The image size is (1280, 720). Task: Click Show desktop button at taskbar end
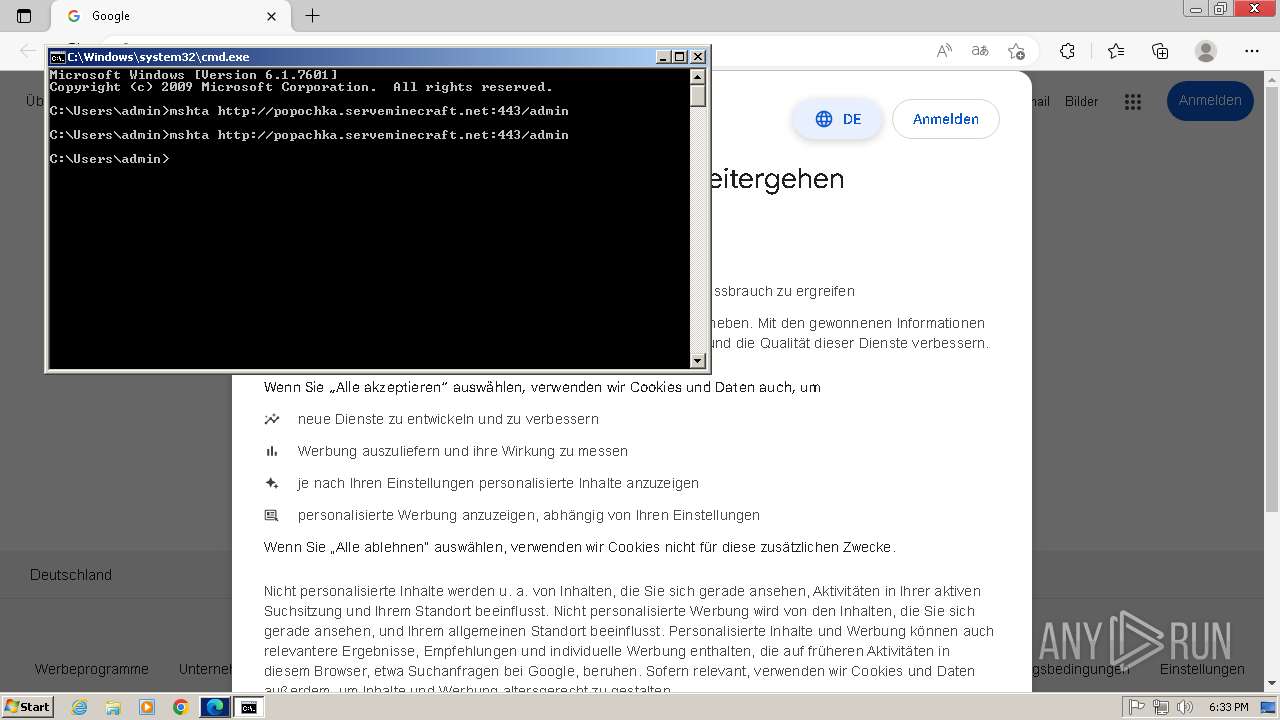[1269, 707]
